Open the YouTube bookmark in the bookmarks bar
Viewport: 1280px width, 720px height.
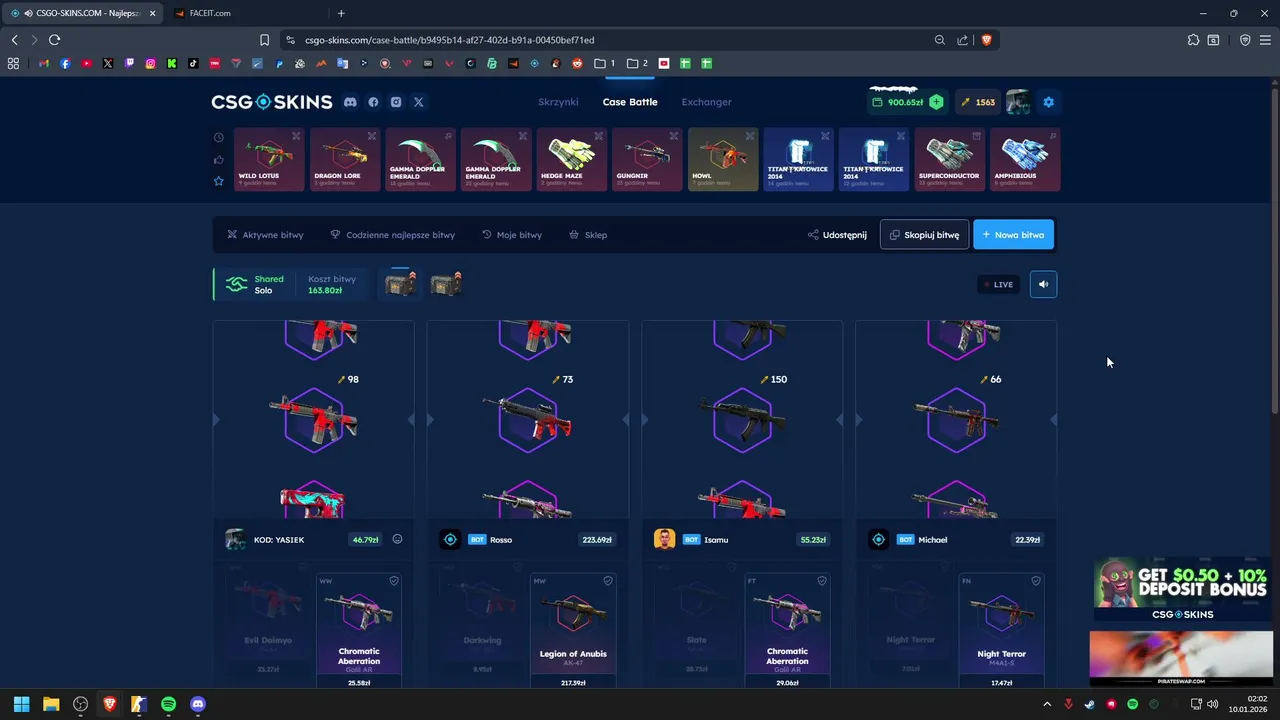coord(87,63)
